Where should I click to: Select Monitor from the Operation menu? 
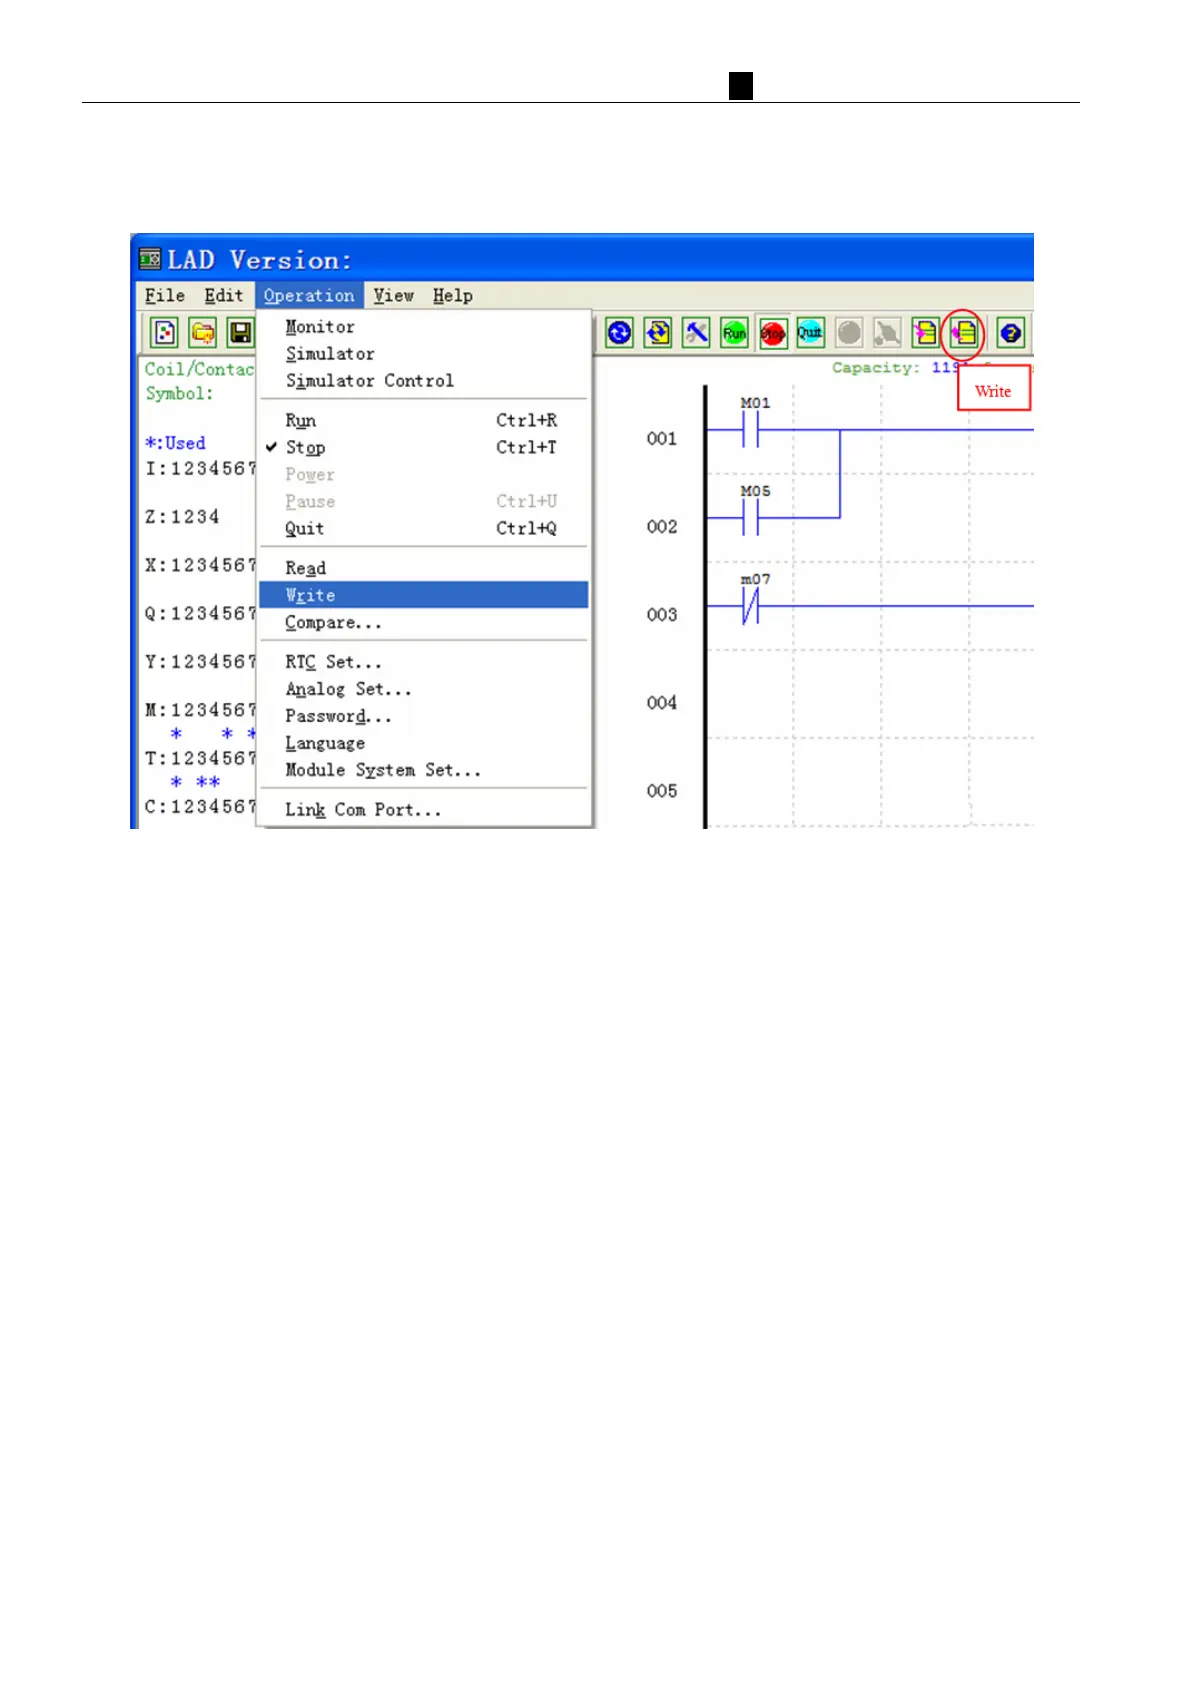[x=423, y=327]
